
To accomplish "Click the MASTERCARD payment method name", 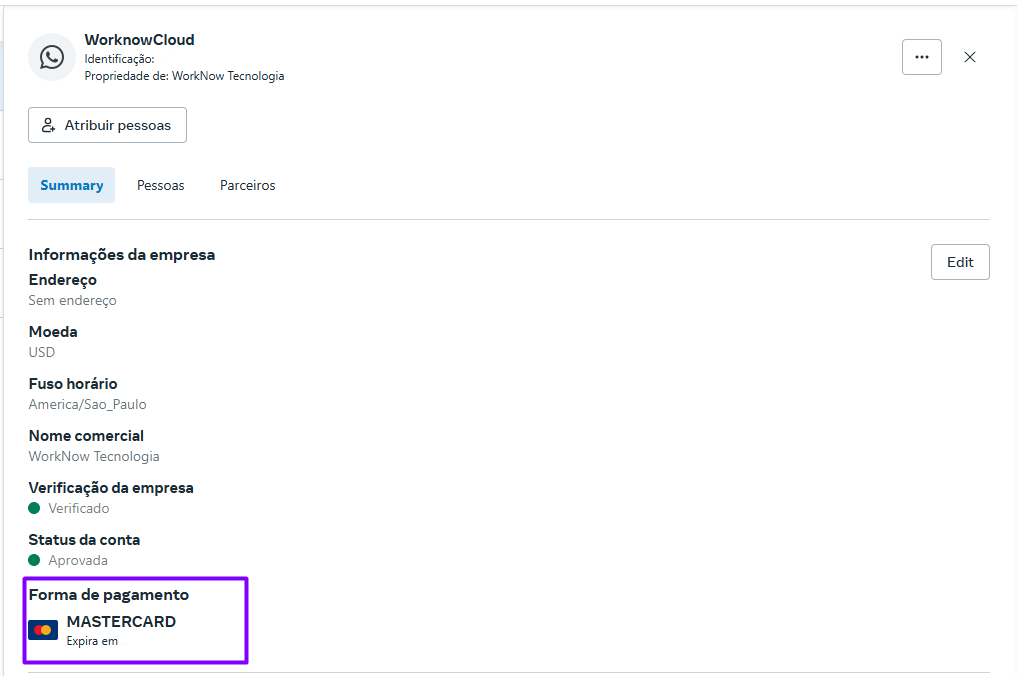I will tap(121, 621).
